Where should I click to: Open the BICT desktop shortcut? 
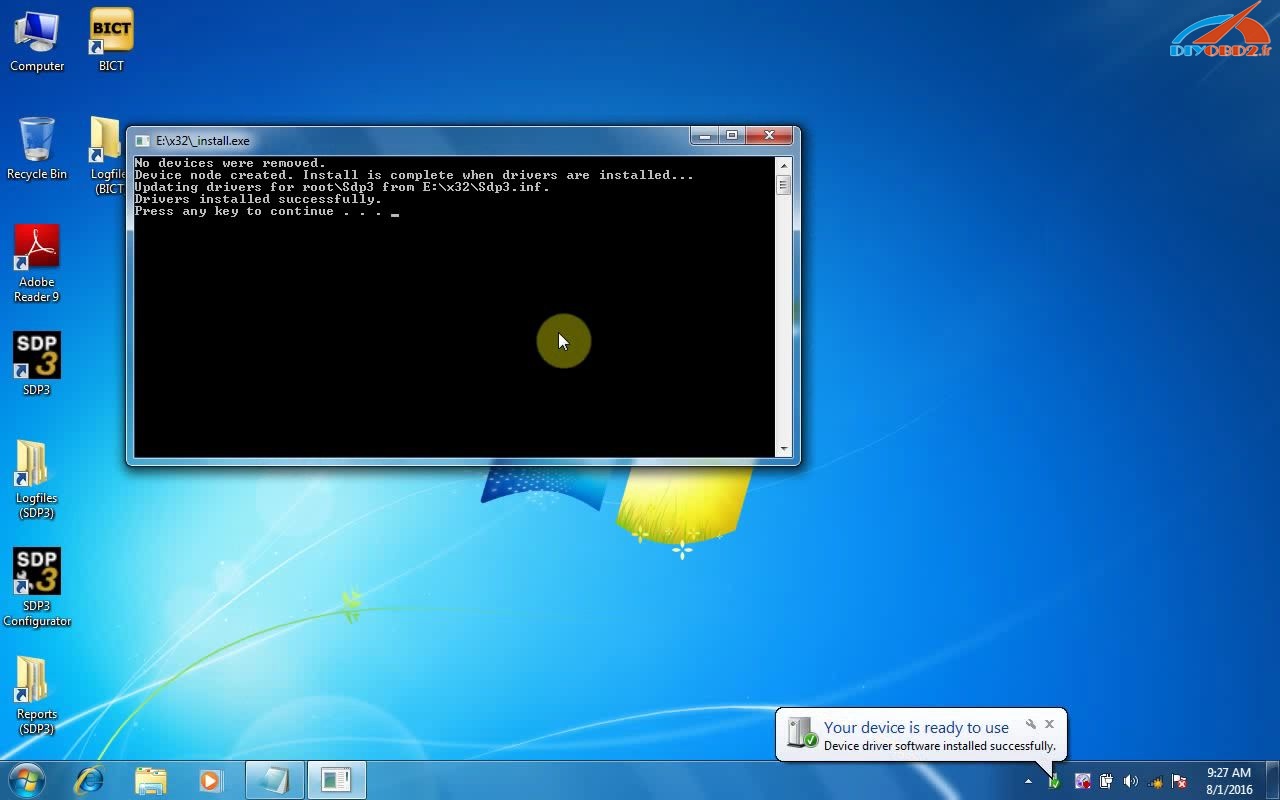click(x=111, y=32)
